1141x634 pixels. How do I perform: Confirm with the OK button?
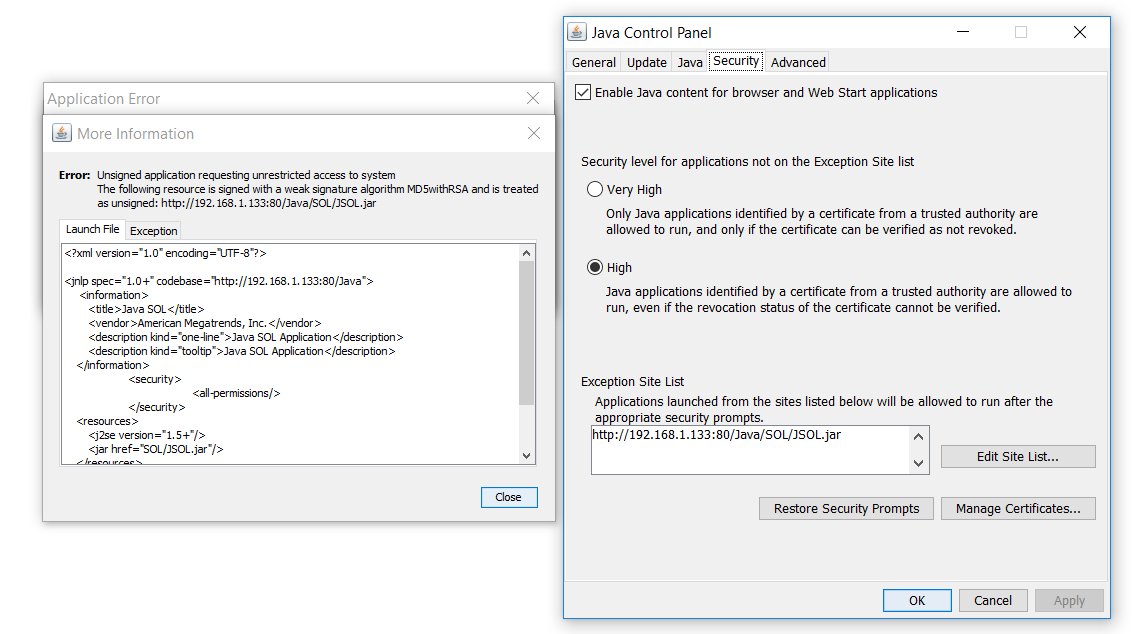(917, 601)
